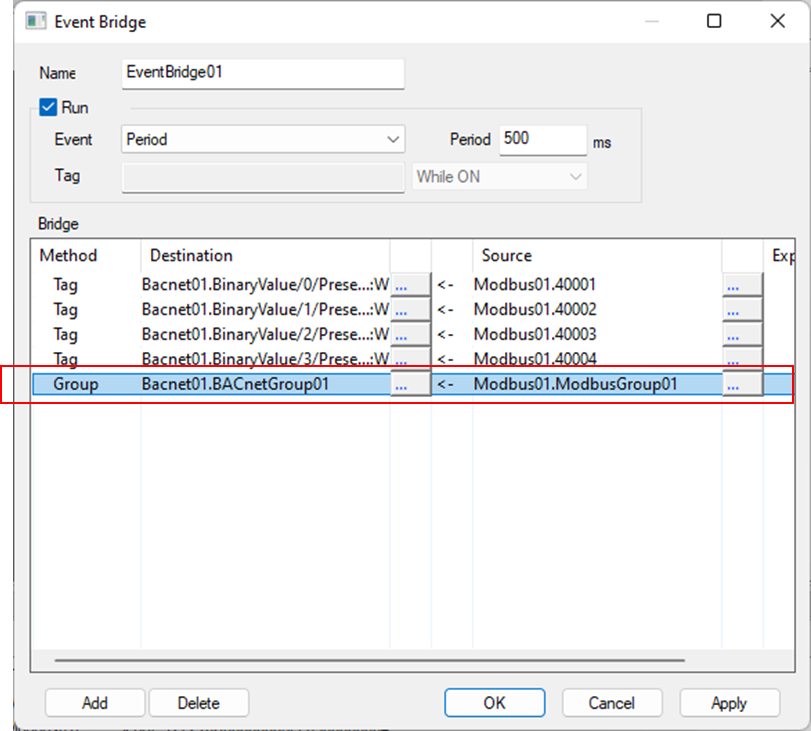
Task: Click the horizontal scrollbar in Bridge list
Action: (370, 660)
